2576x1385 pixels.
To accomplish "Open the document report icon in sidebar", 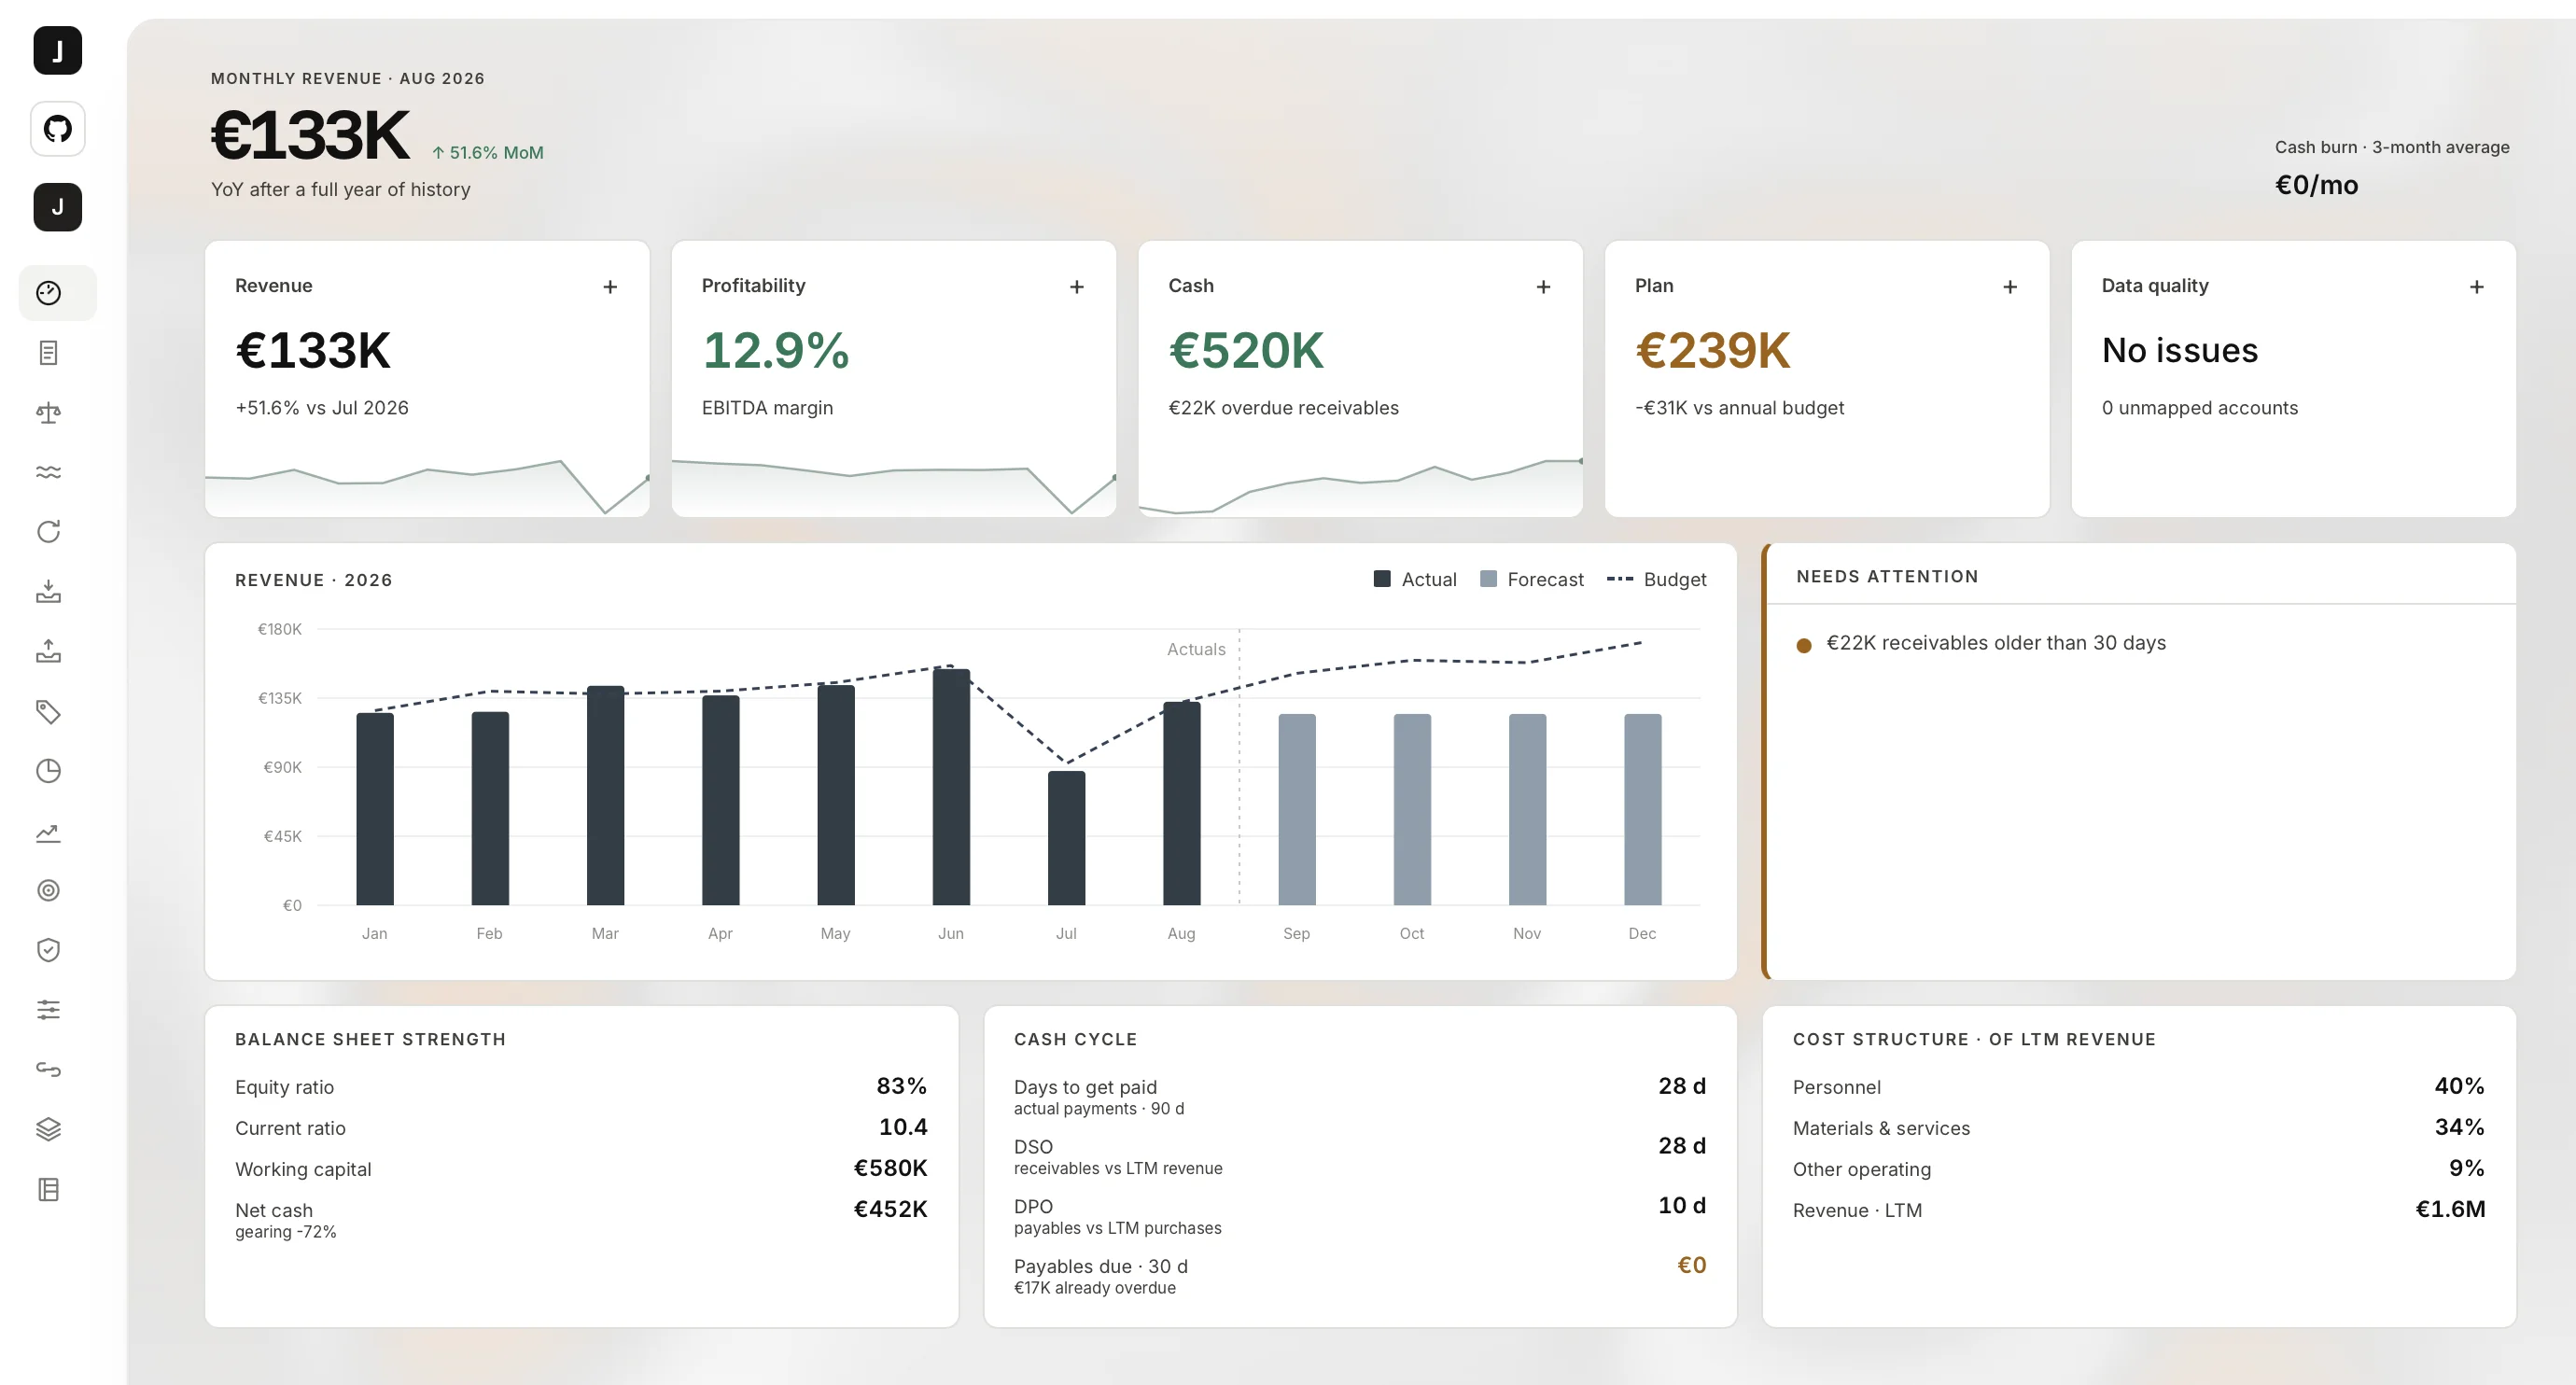I will coord(49,353).
